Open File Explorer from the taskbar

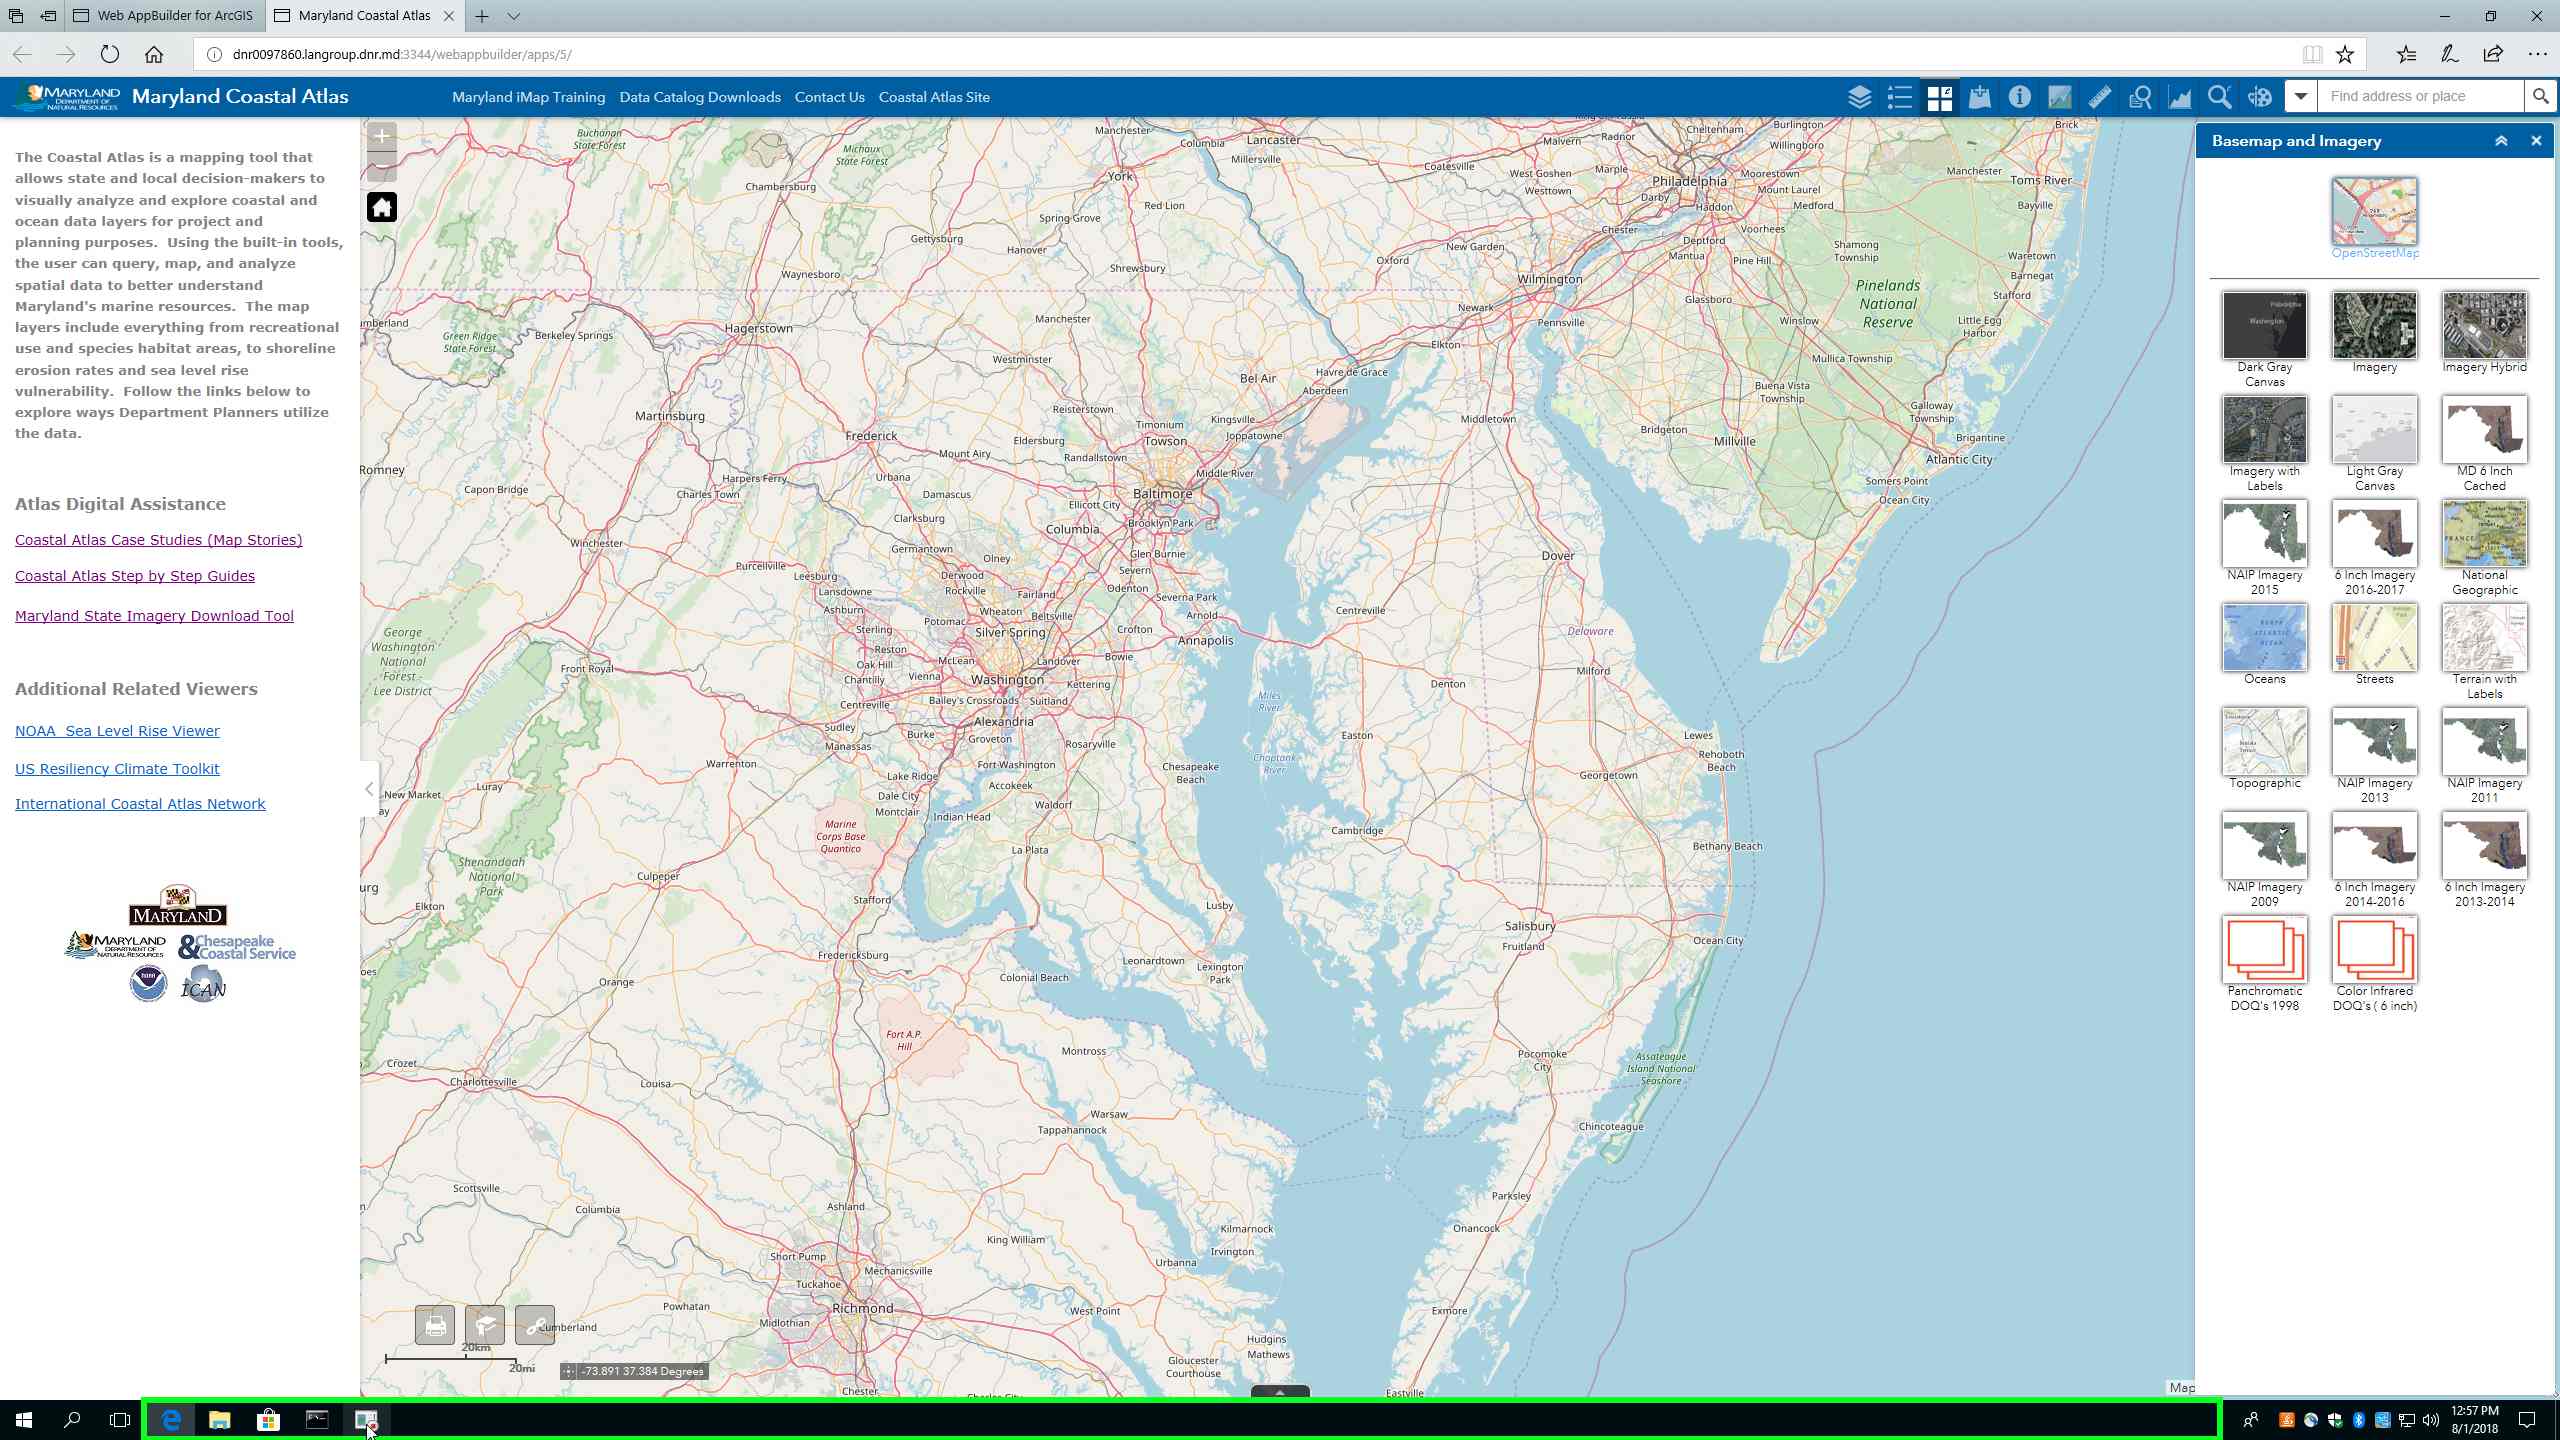point(220,1420)
